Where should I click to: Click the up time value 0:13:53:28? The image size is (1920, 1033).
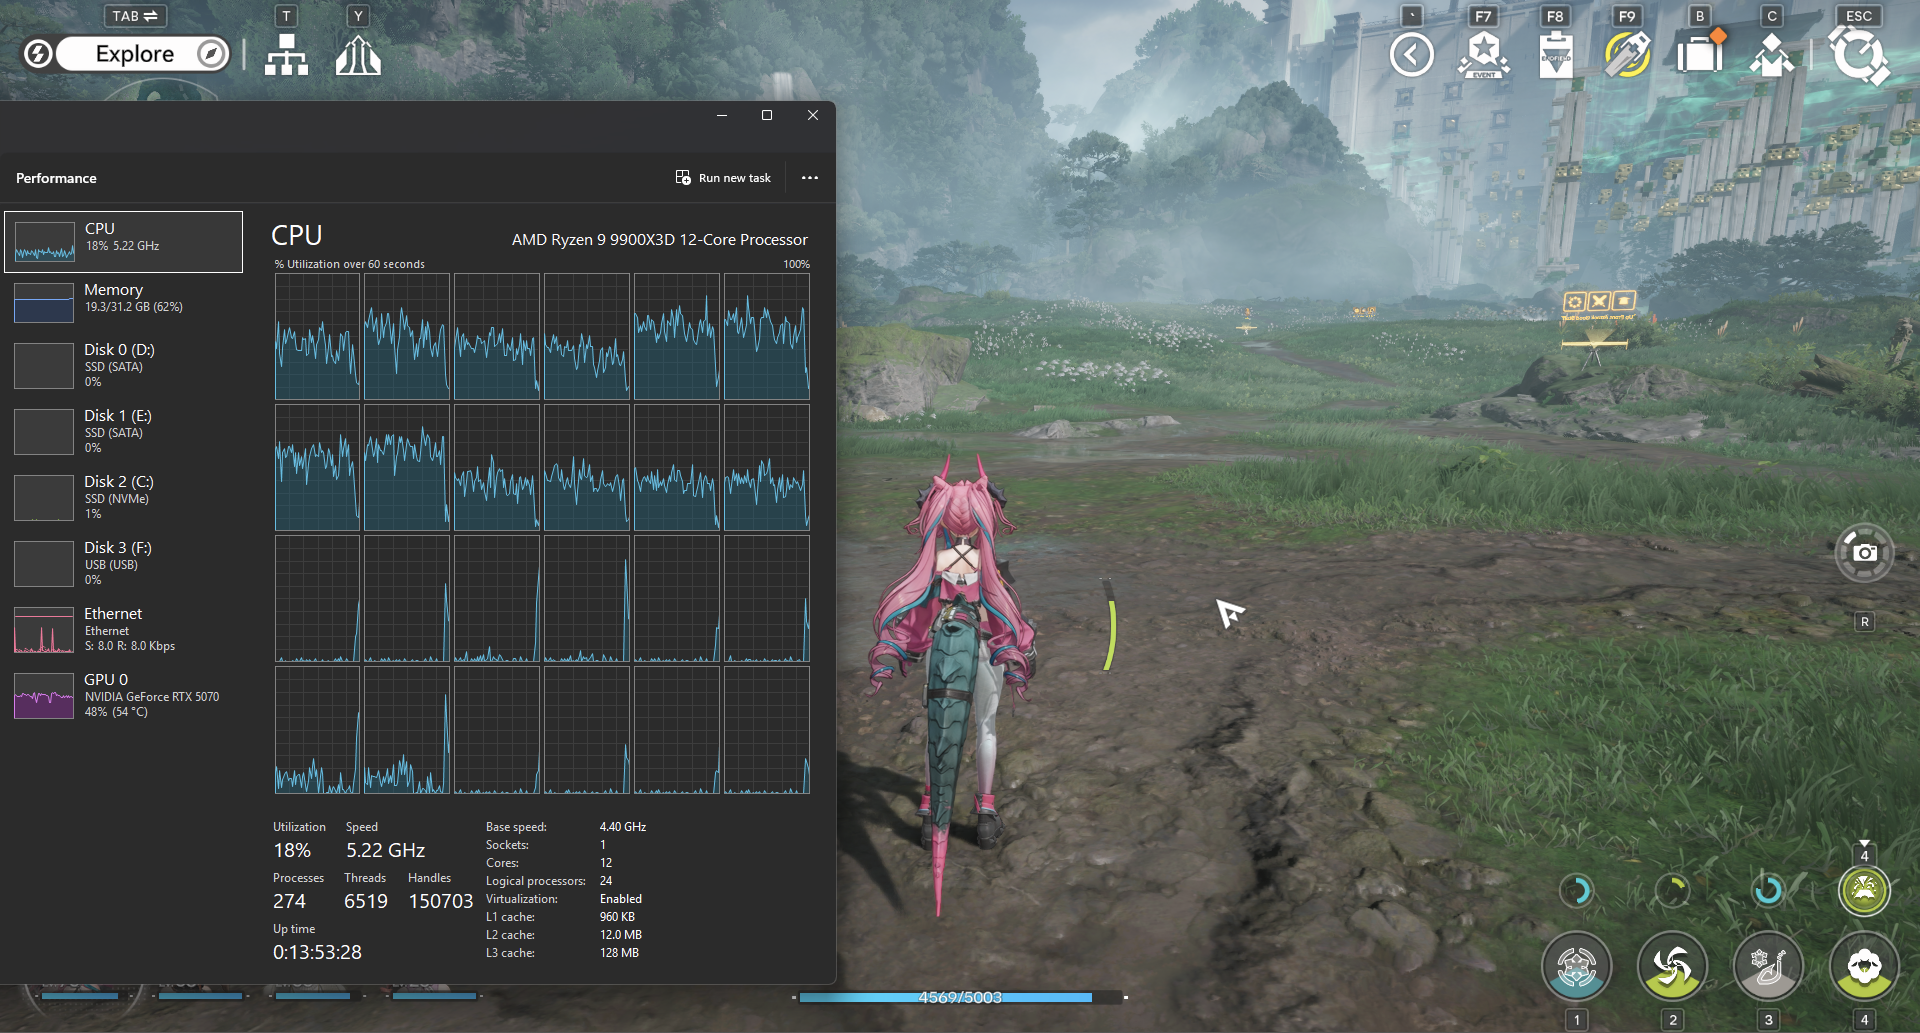(x=317, y=952)
